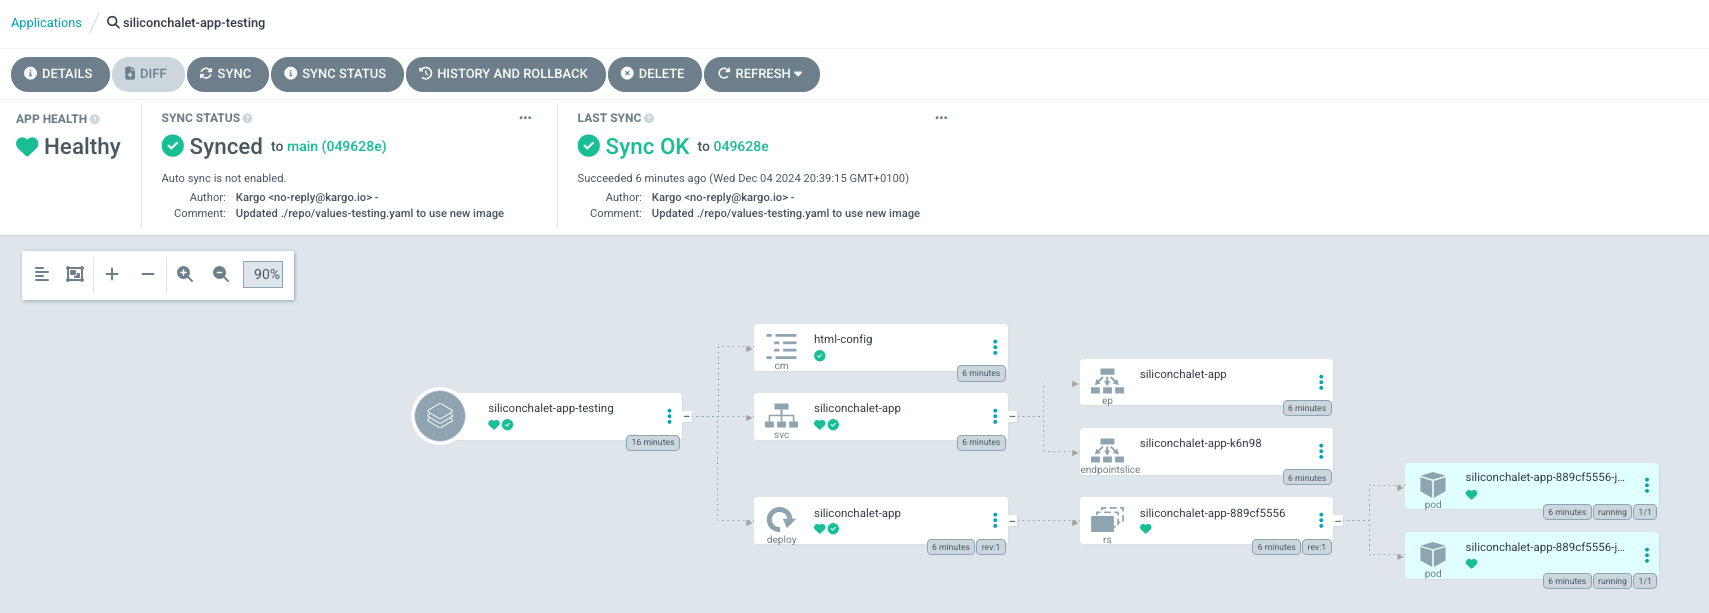Click the html-config configmap icon
Screen dimensions: 1709x613
781,346
